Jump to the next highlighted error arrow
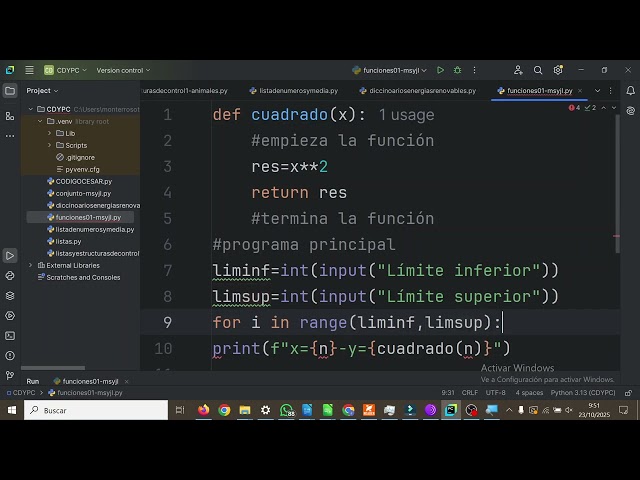The width and height of the screenshot is (640, 480). 613,108
